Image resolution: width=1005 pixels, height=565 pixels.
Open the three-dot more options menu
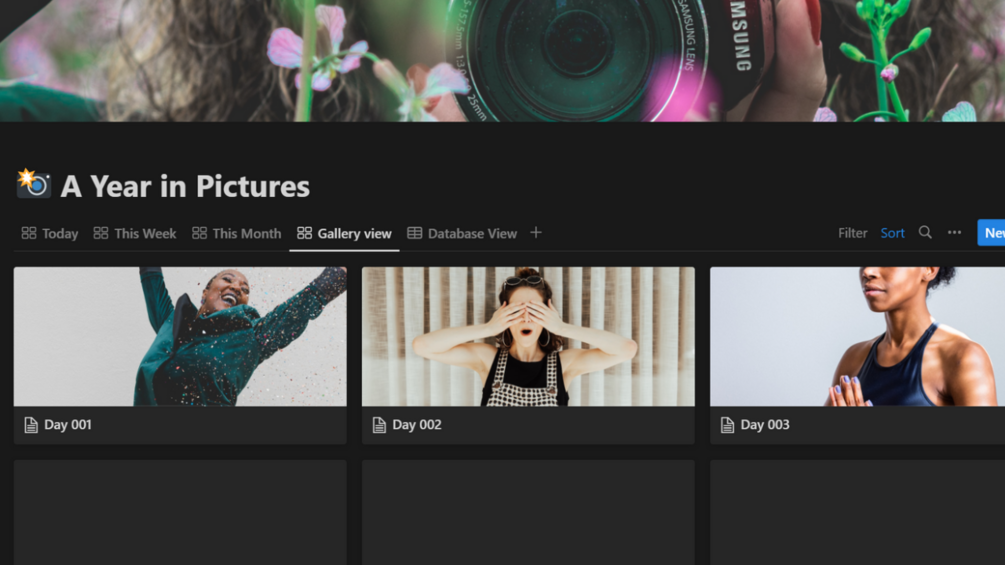pyautogui.click(x=954, y=233)
